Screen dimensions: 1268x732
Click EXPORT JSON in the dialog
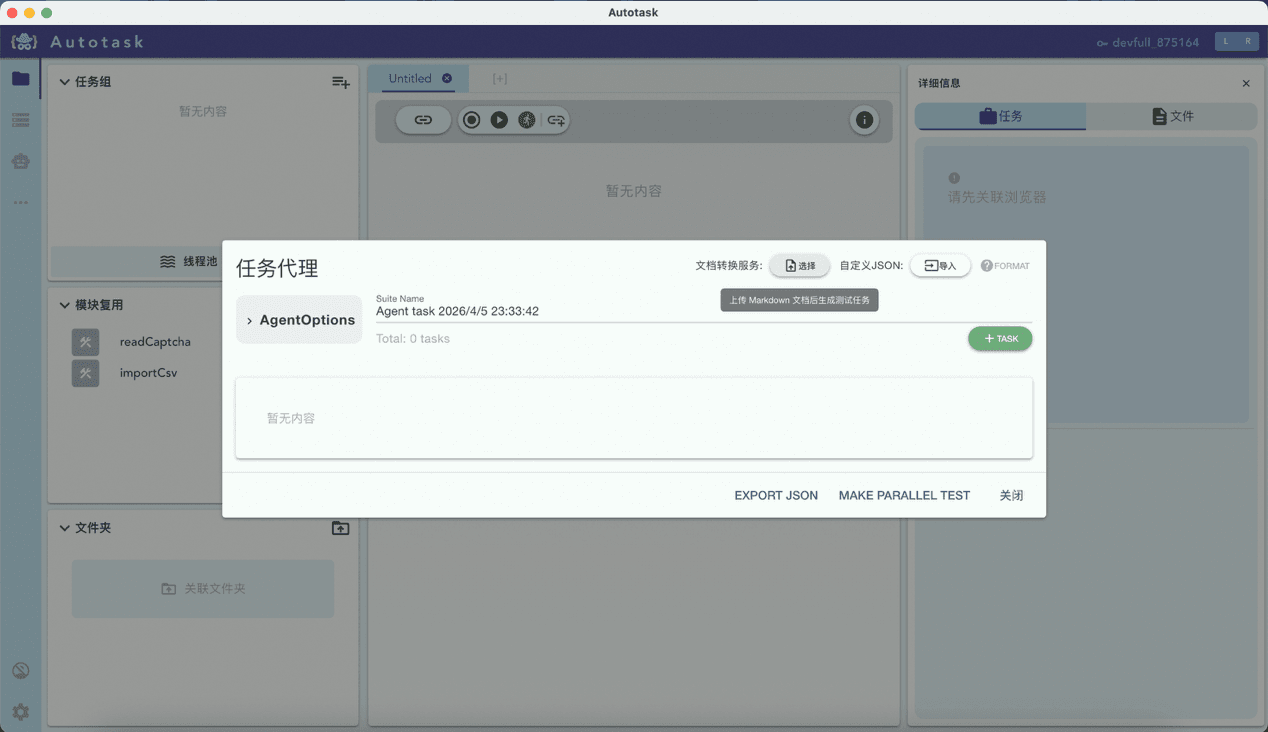coord(776,495)
